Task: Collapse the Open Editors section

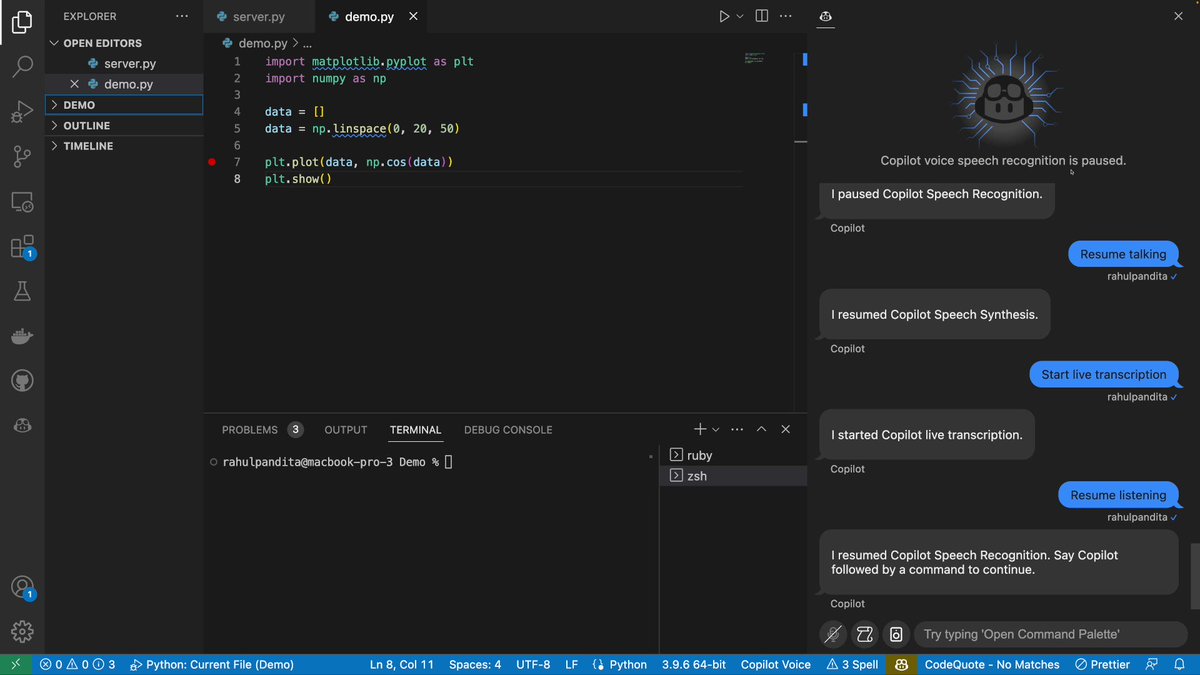Action: coord(124,43)
